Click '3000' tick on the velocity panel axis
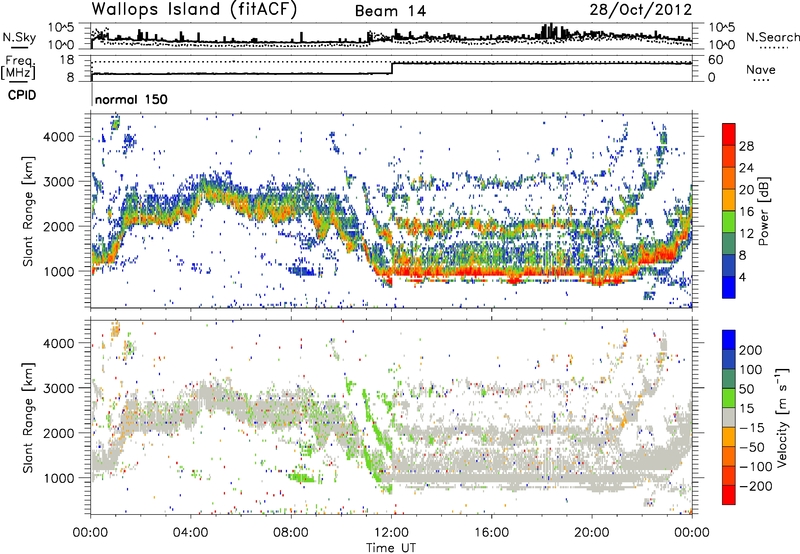800x554 pixels. point(58,388)
